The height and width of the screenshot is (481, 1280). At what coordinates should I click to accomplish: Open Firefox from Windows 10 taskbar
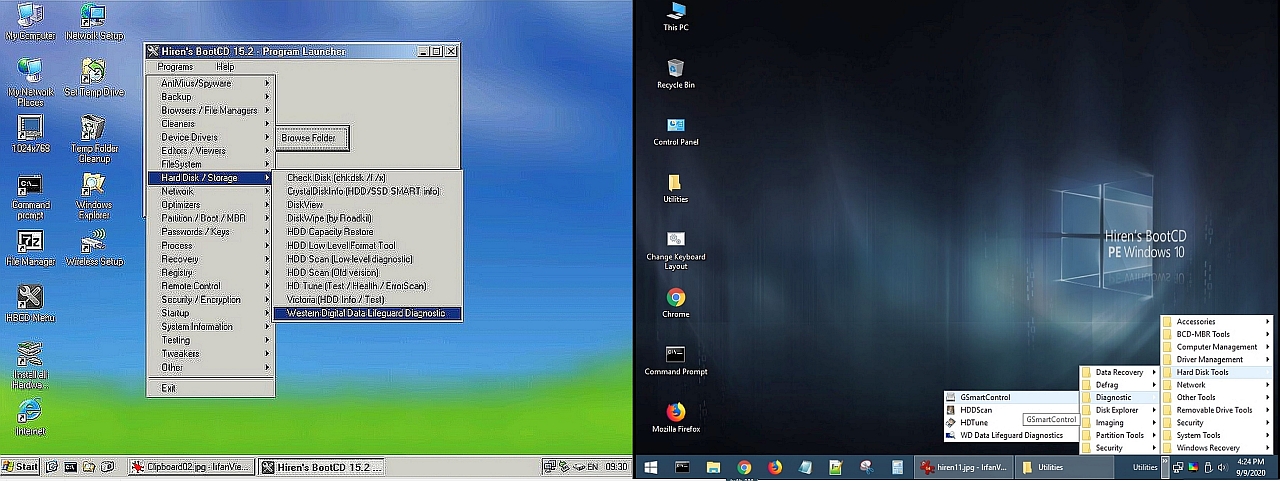[x=775, y=467]
